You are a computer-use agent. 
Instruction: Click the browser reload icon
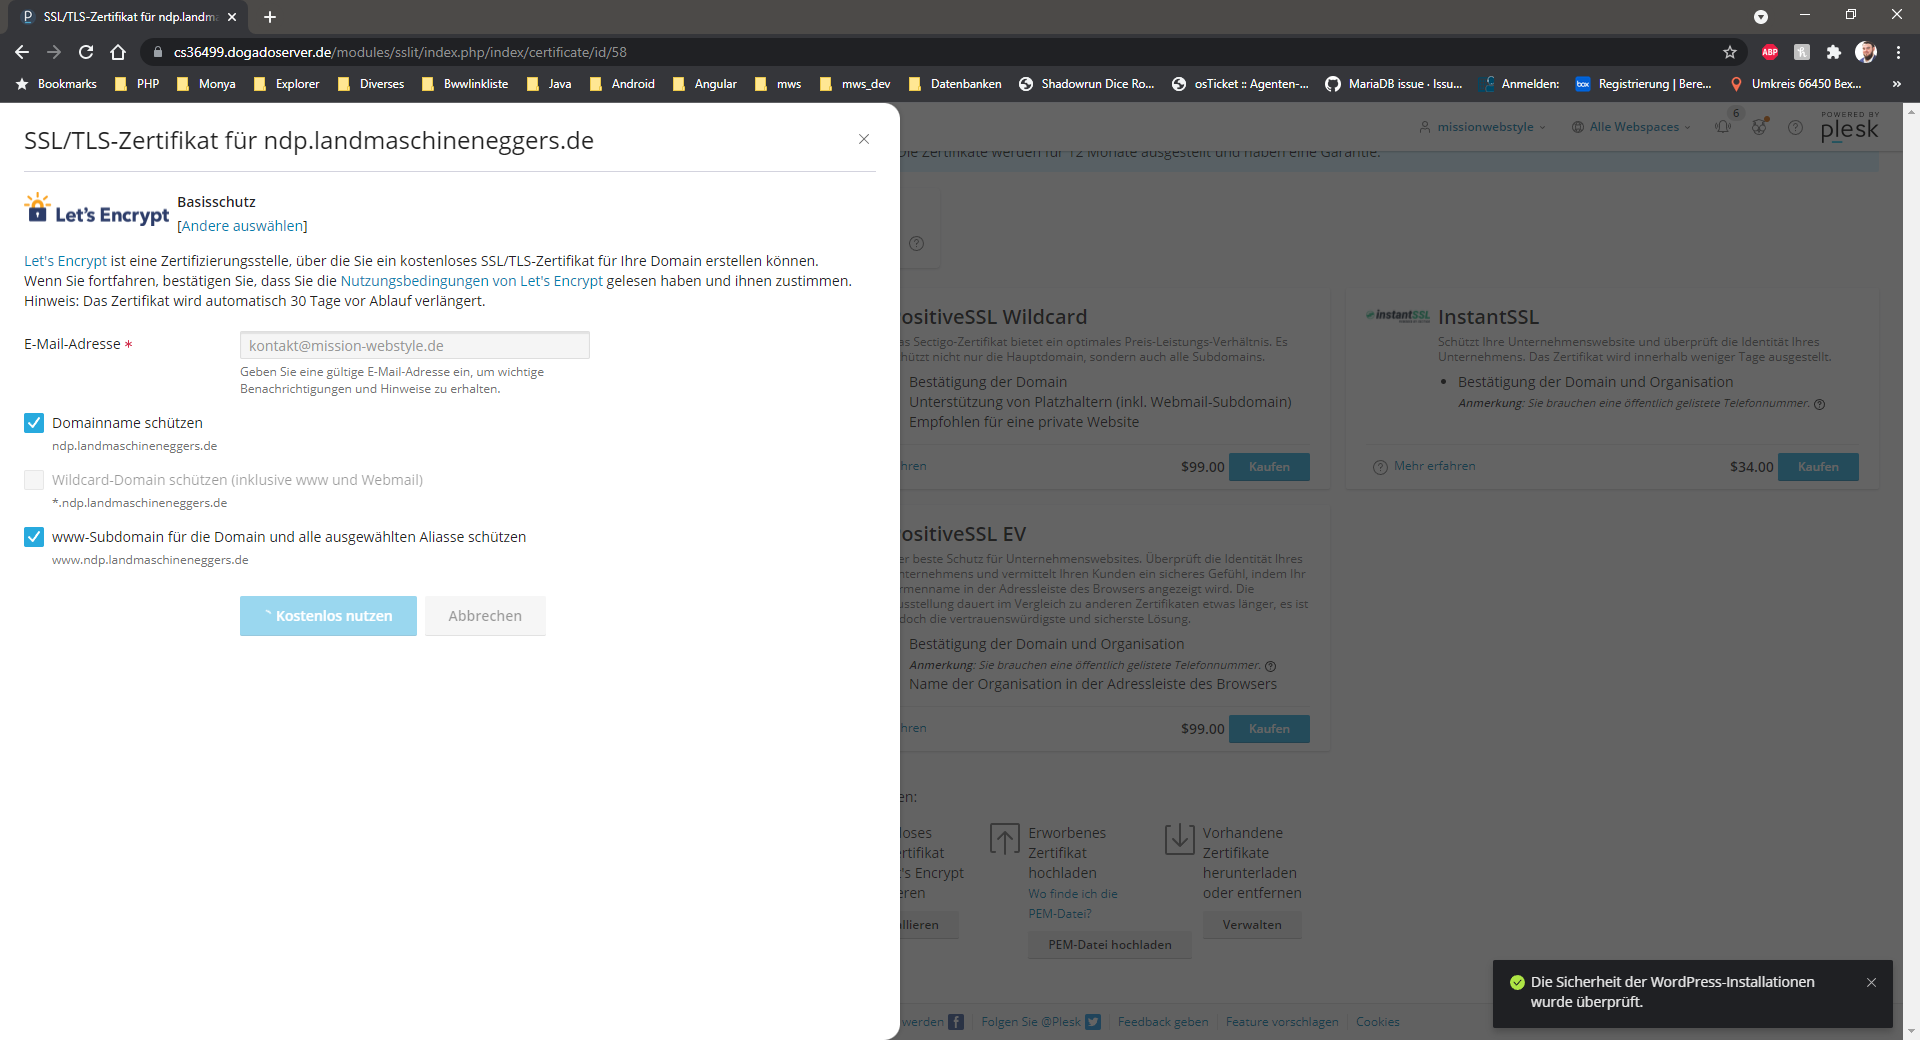(86, 52)
